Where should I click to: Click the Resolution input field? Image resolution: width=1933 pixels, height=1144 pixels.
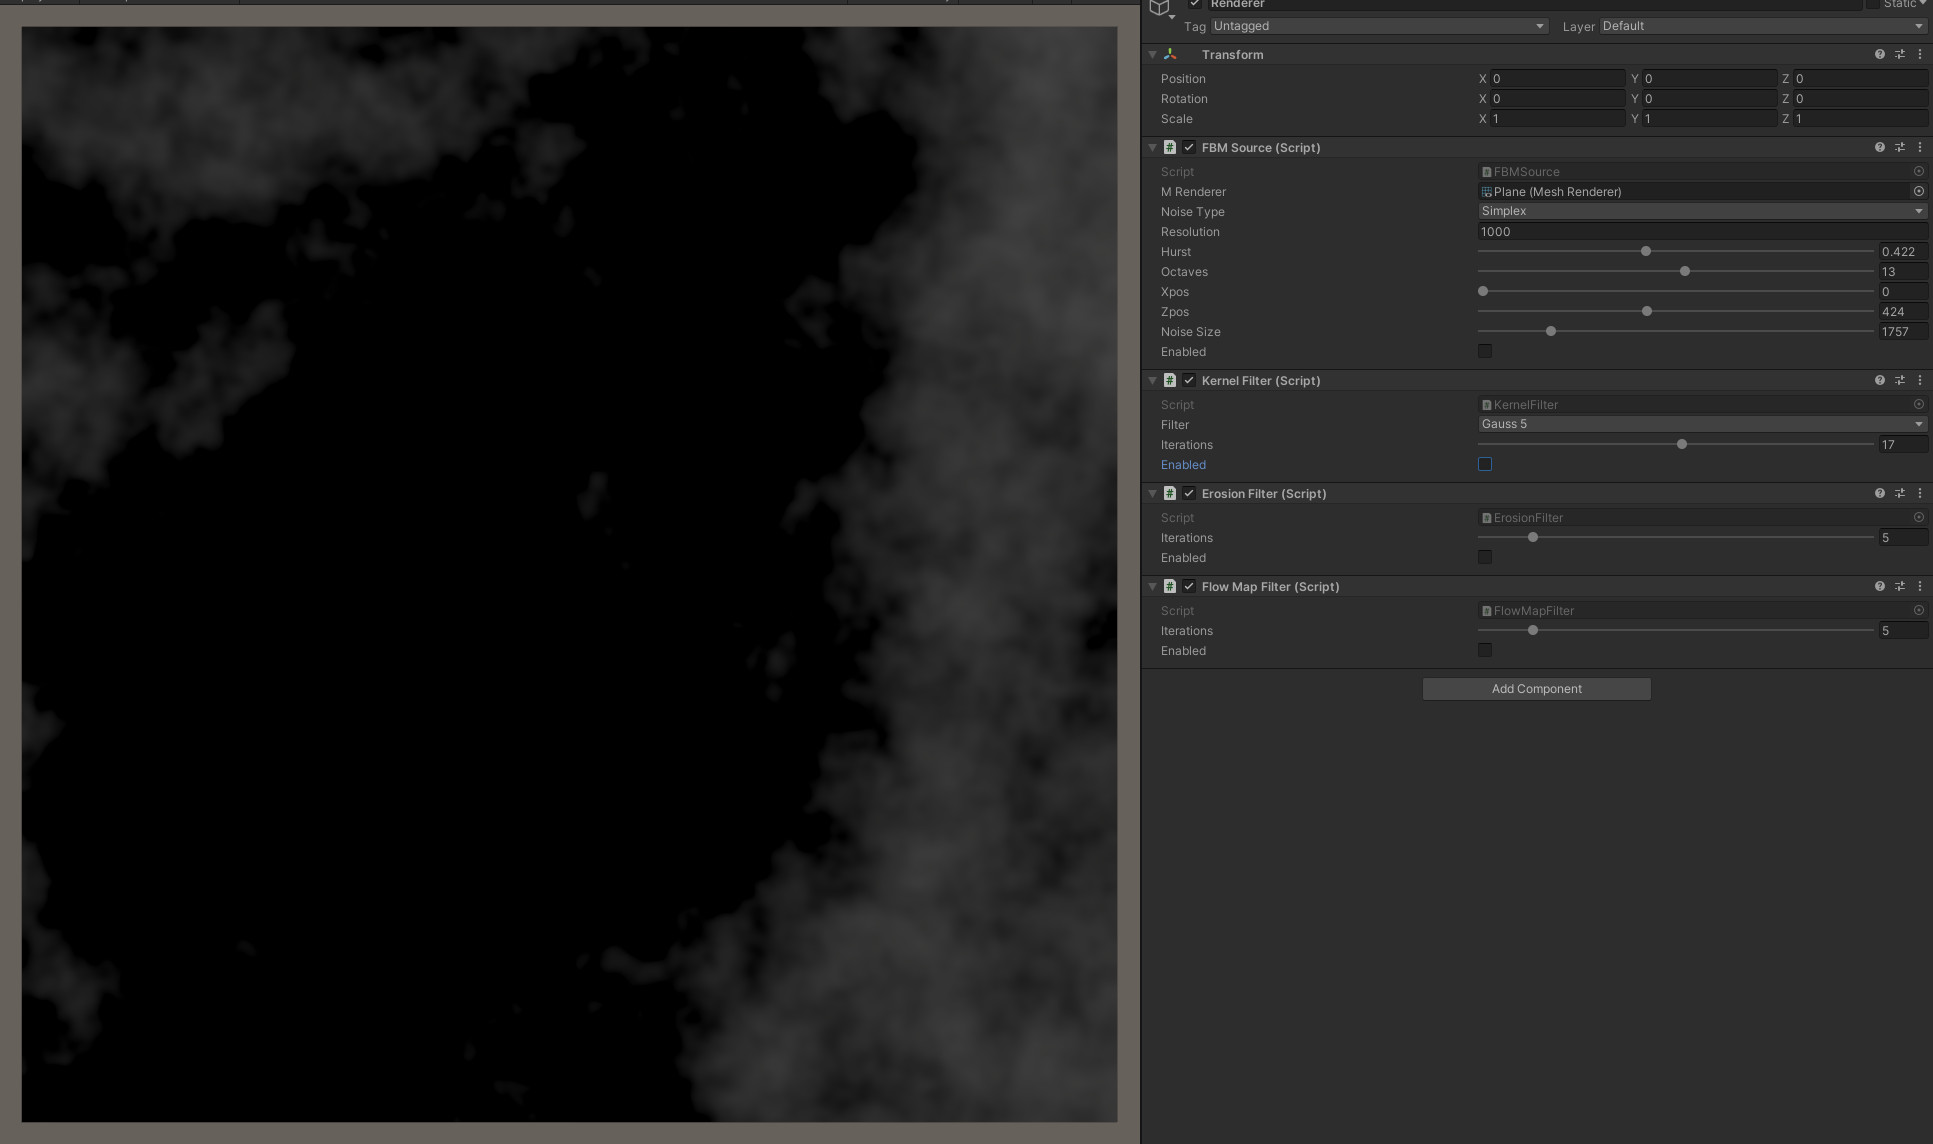[x=1700, y=231]
